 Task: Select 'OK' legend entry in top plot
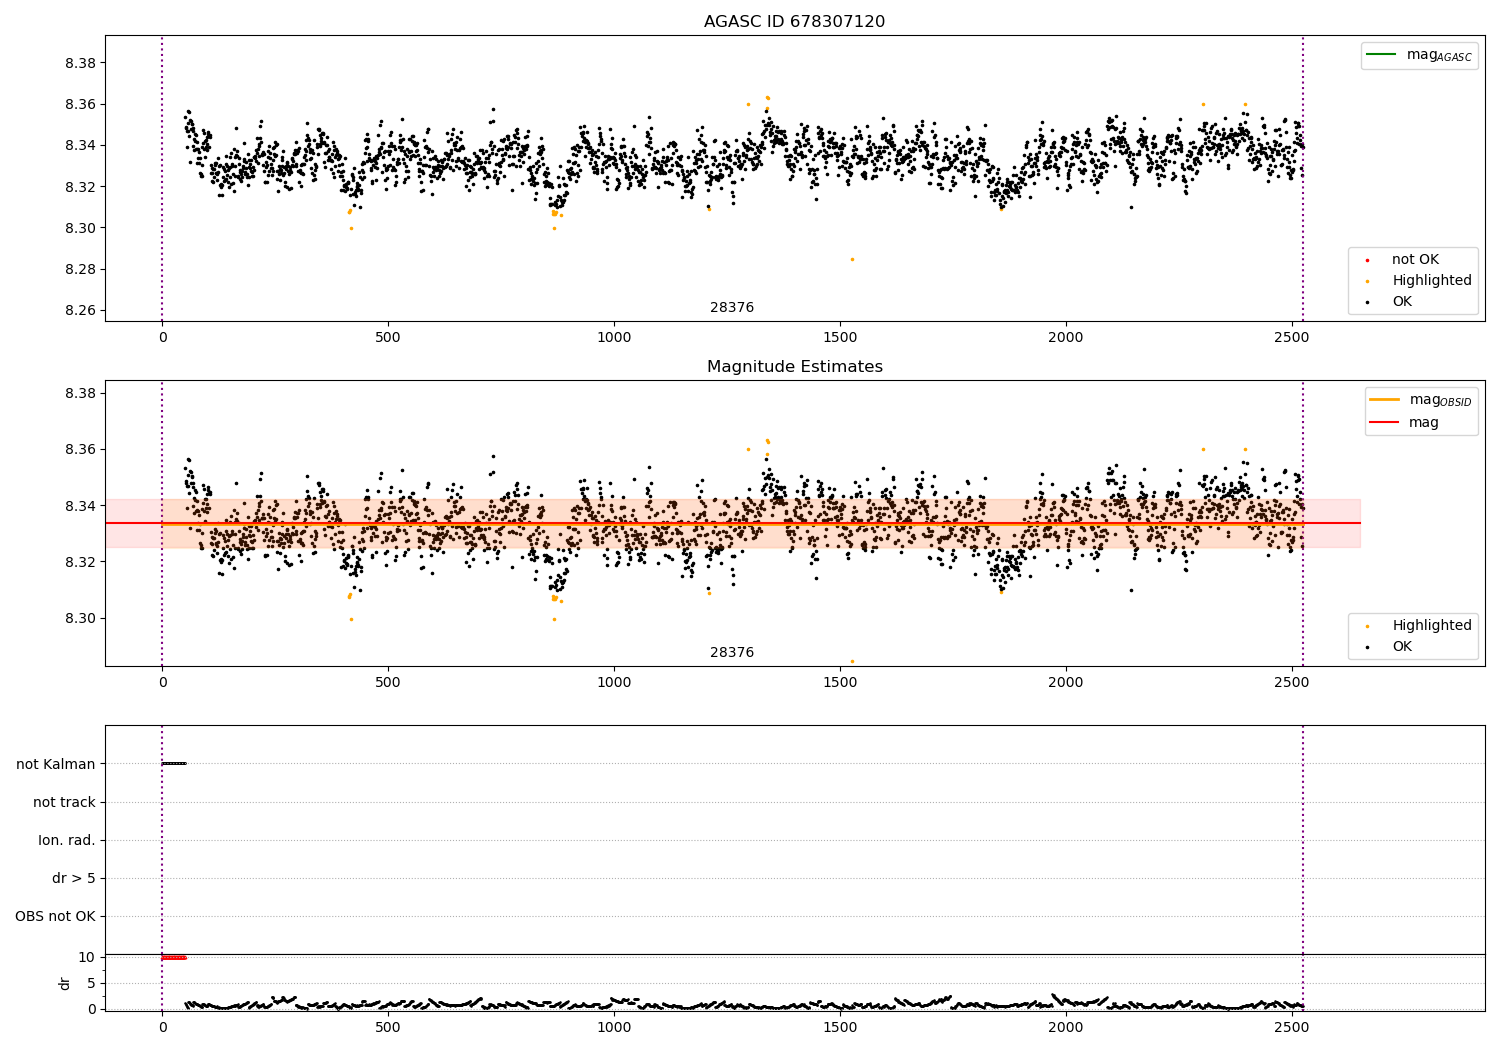tap(1387, 301)
